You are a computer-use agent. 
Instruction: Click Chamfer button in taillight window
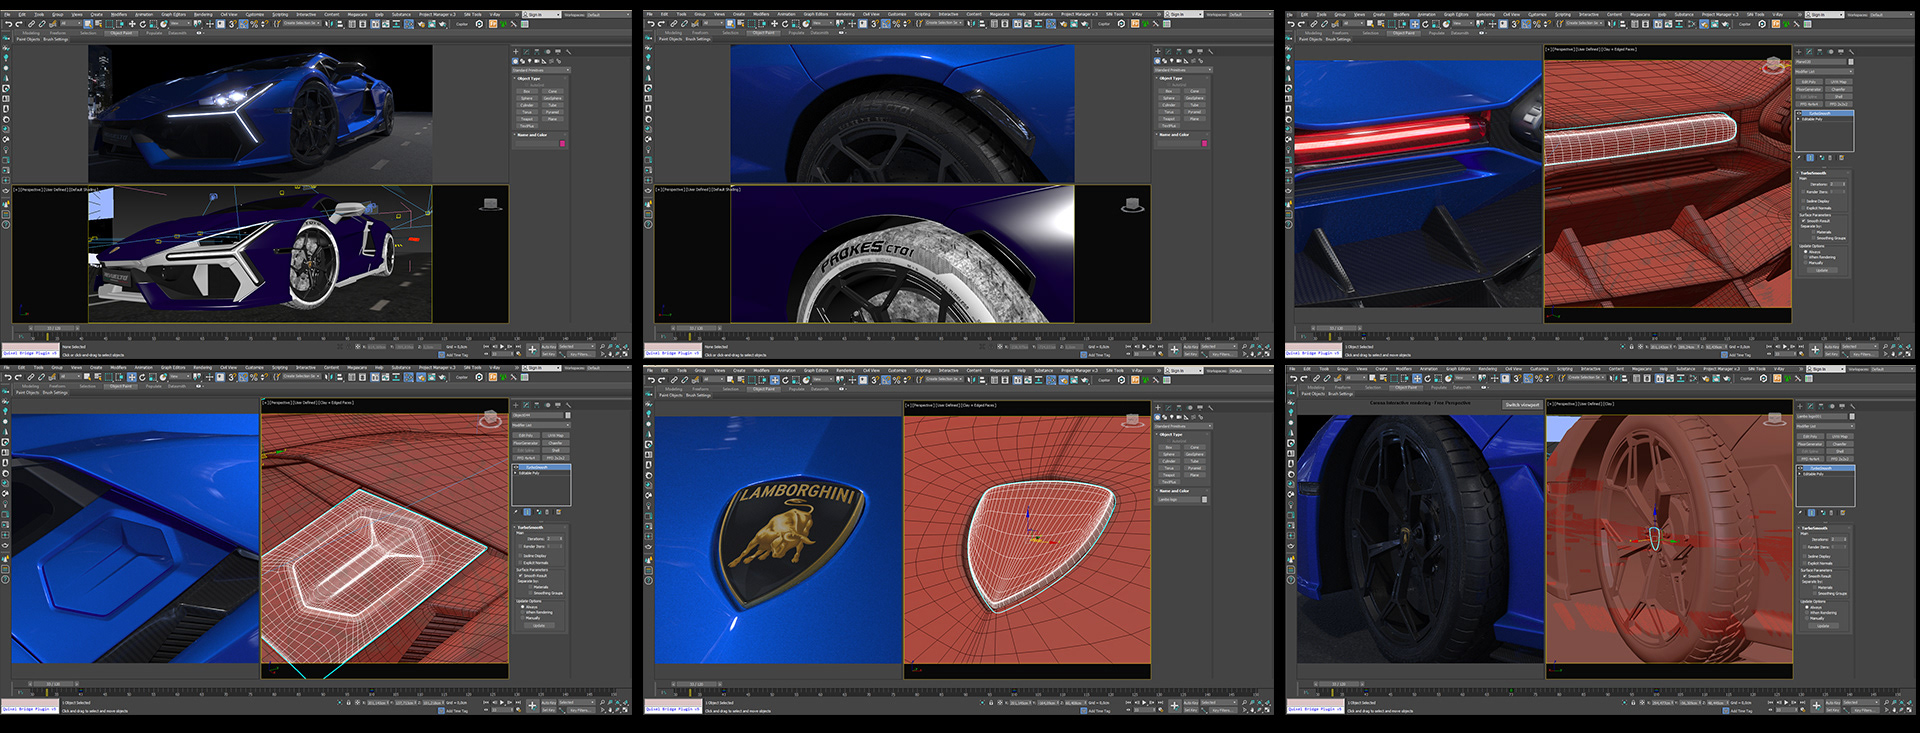1838,89
